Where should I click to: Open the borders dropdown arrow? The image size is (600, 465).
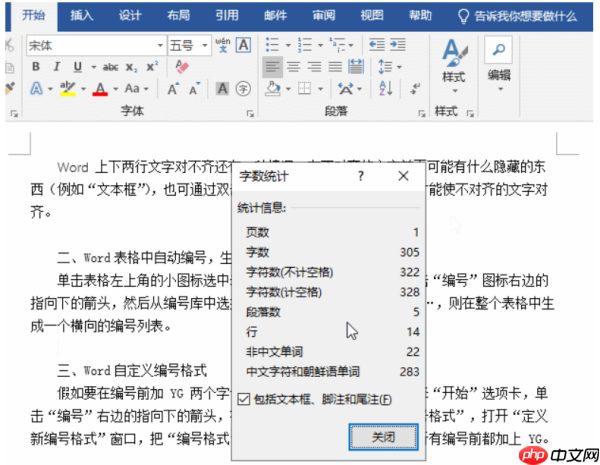[320, 89]
